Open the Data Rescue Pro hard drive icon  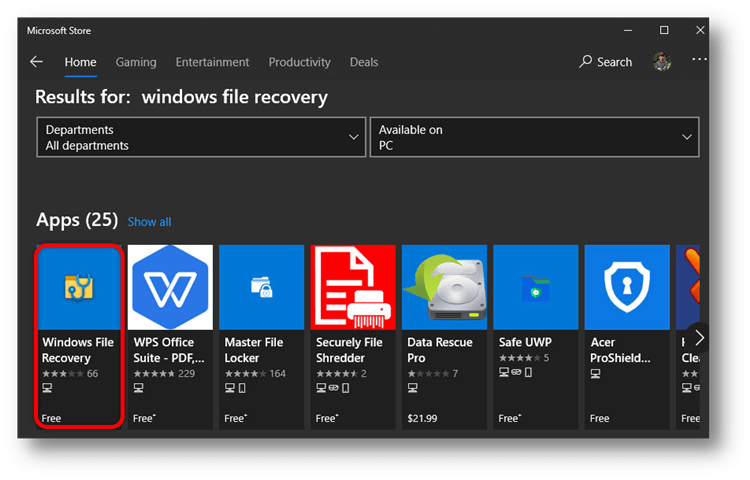[444, 287]
